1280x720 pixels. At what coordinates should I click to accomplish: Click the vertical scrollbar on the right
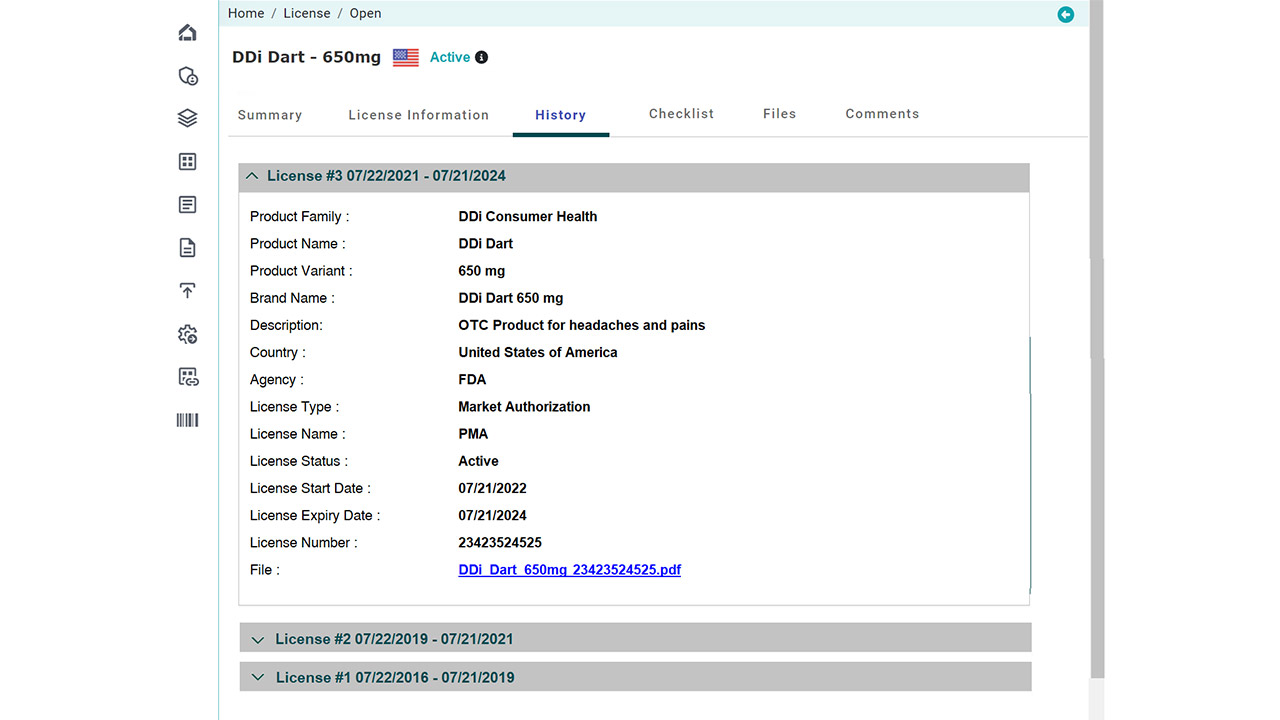coord(1097,300)
